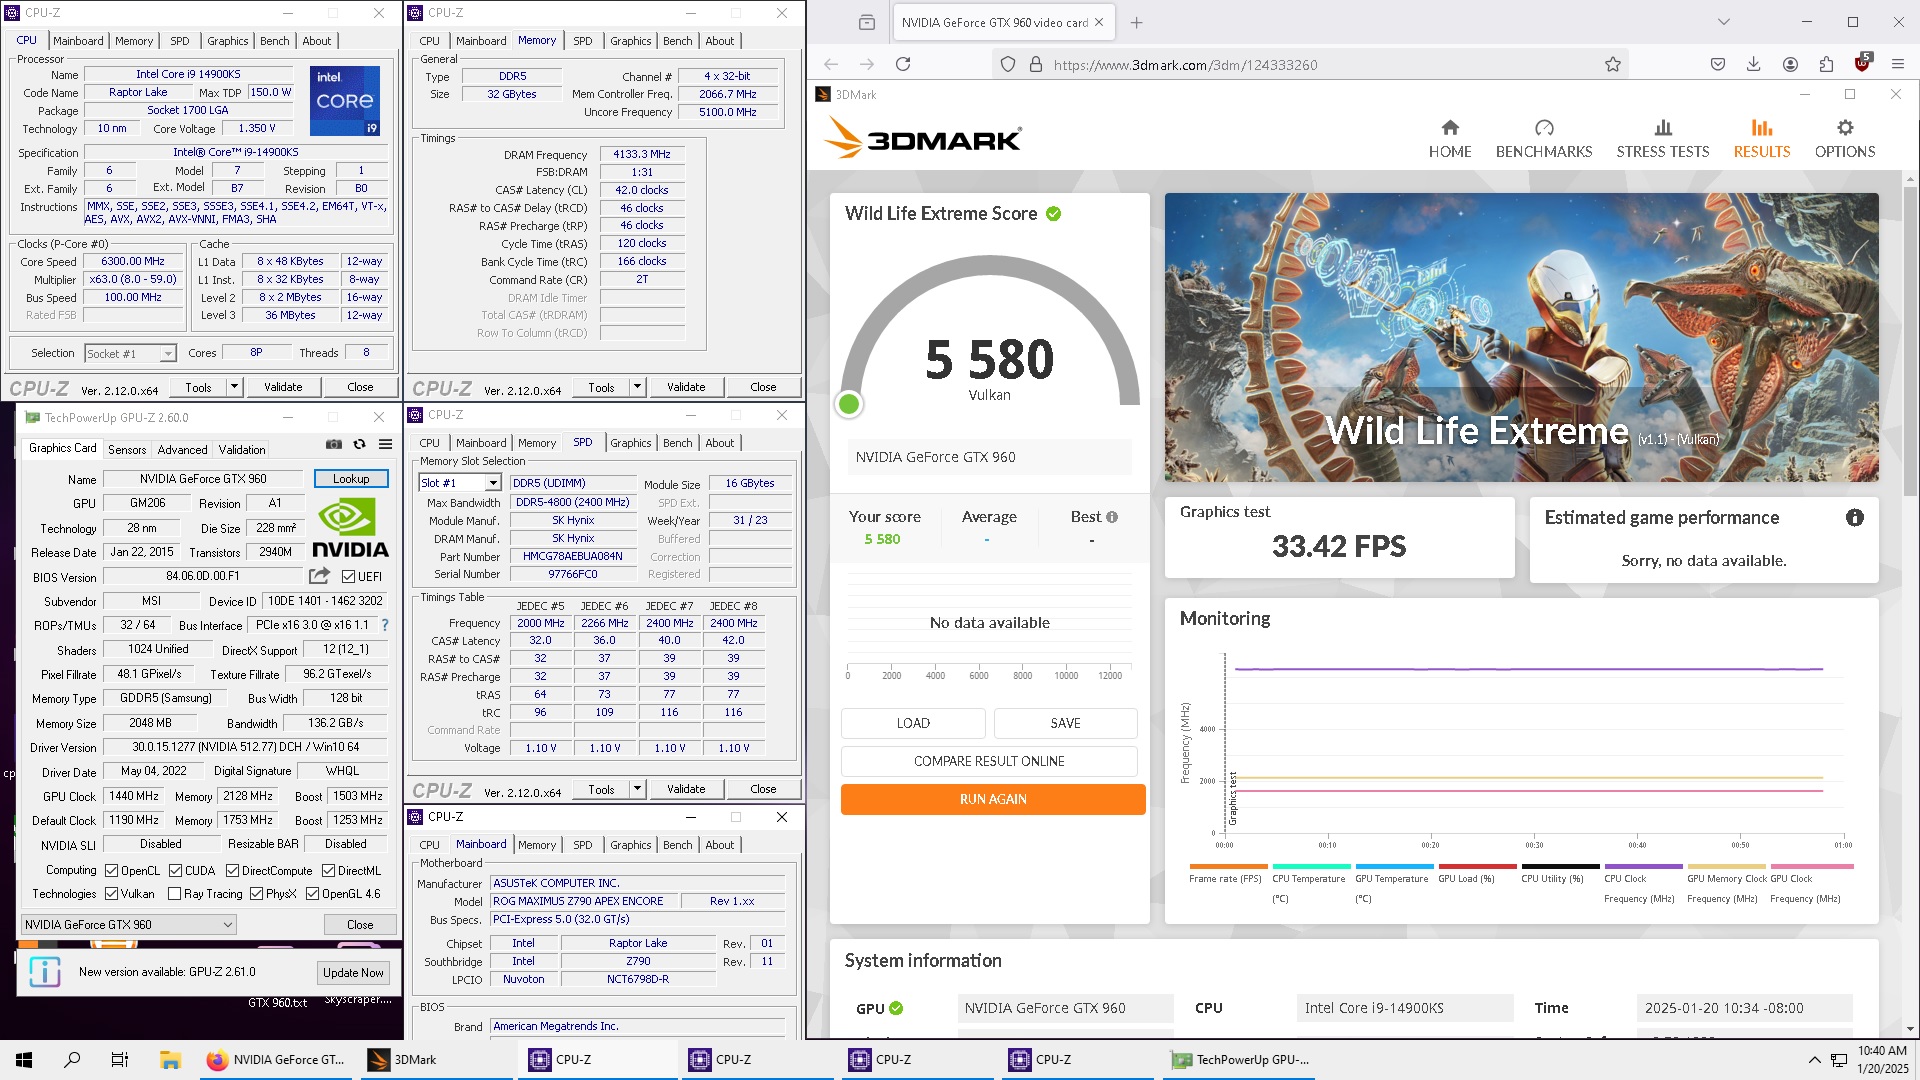Toggle CUDA checkbox
Screen dimensions: 1920x1080
[x=176, y=871]
